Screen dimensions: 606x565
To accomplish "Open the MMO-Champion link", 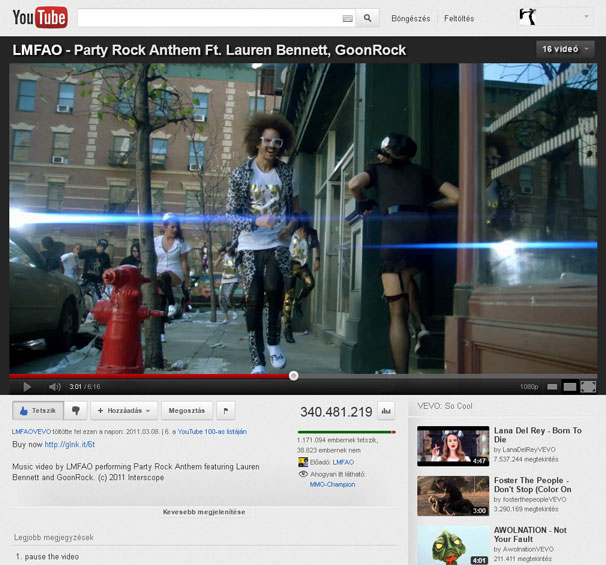I will pos(332,485).
